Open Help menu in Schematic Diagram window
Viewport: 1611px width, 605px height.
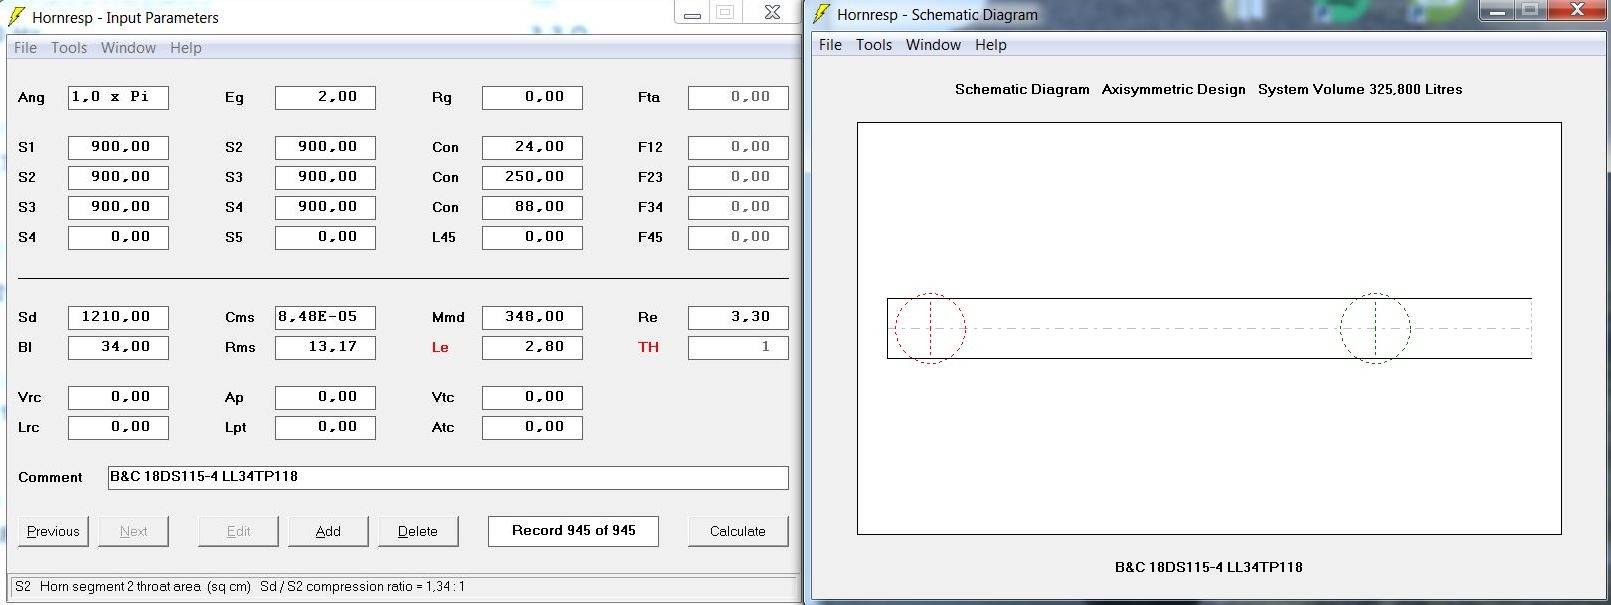pyautogui.click(x=991, y=45)
